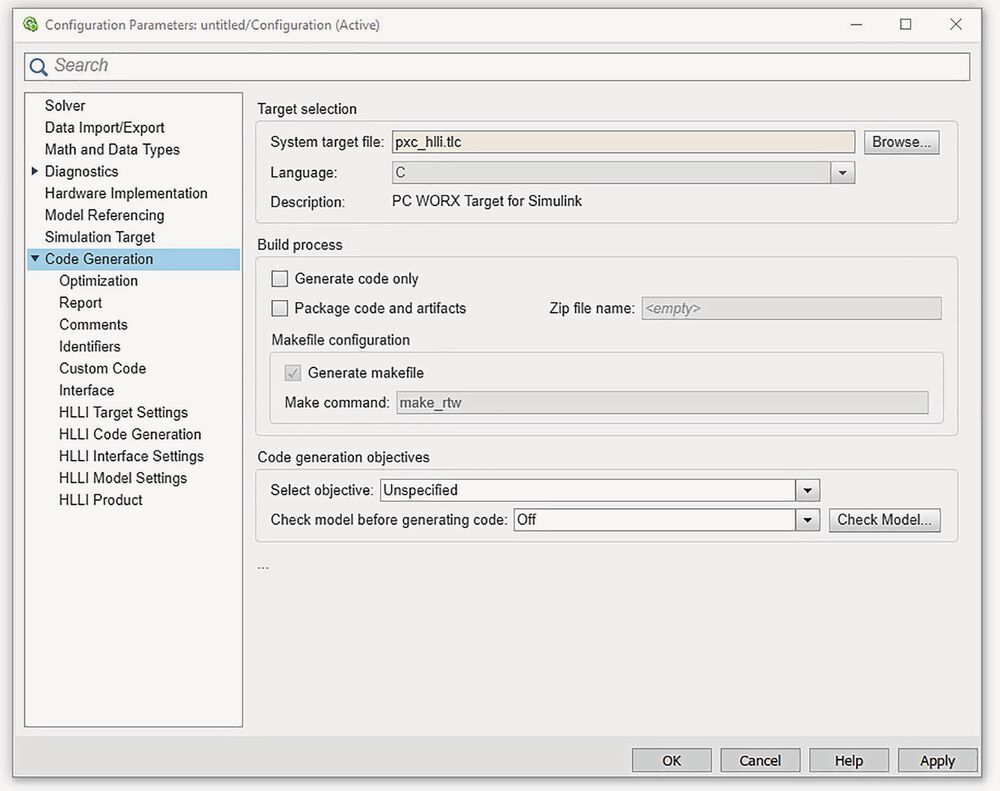Select HLLI Target Settings
1000x791 pixels.
point(123,412)
